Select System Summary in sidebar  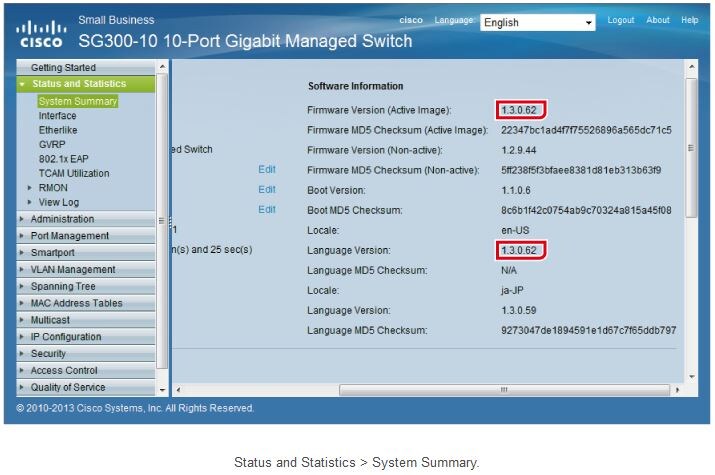click(77, 101)
